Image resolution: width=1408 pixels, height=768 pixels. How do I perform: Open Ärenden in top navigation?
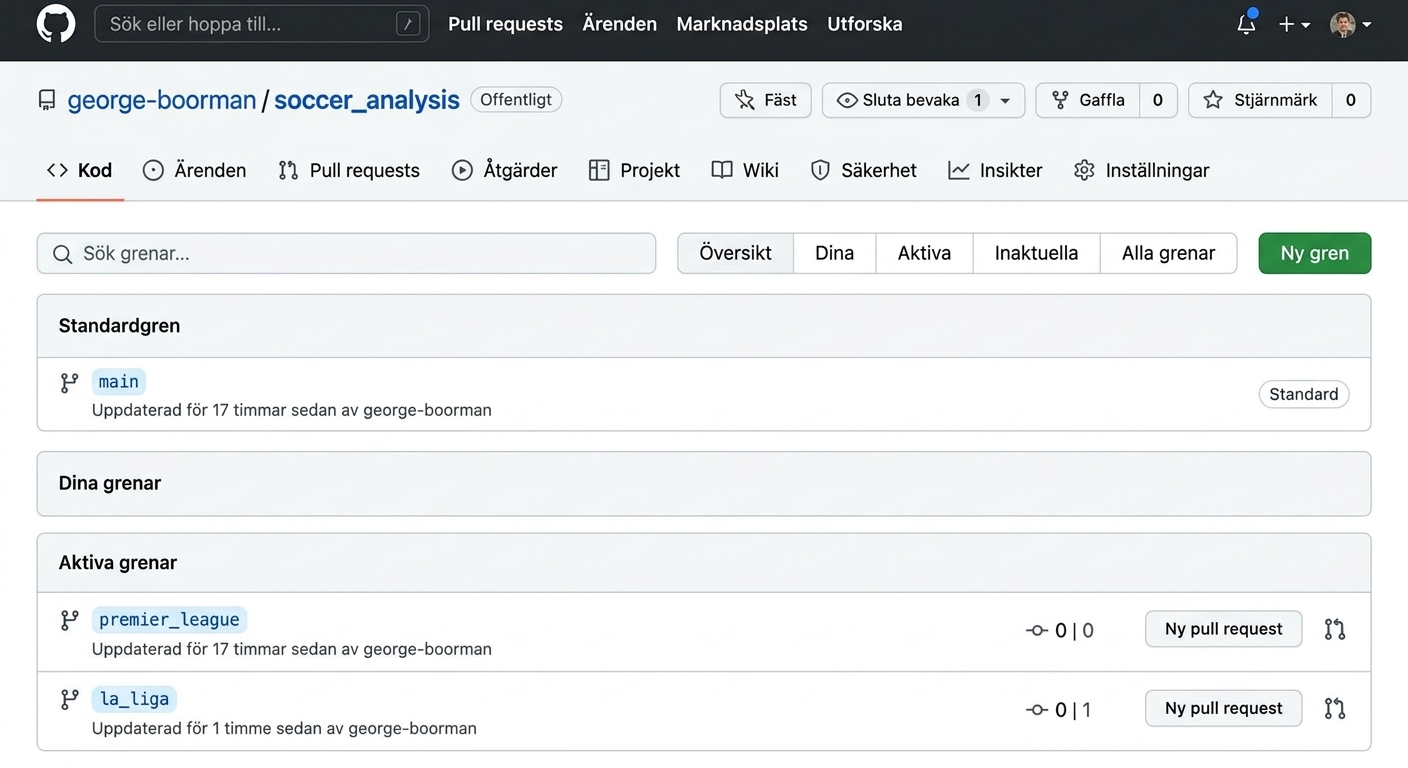(620, 24)
